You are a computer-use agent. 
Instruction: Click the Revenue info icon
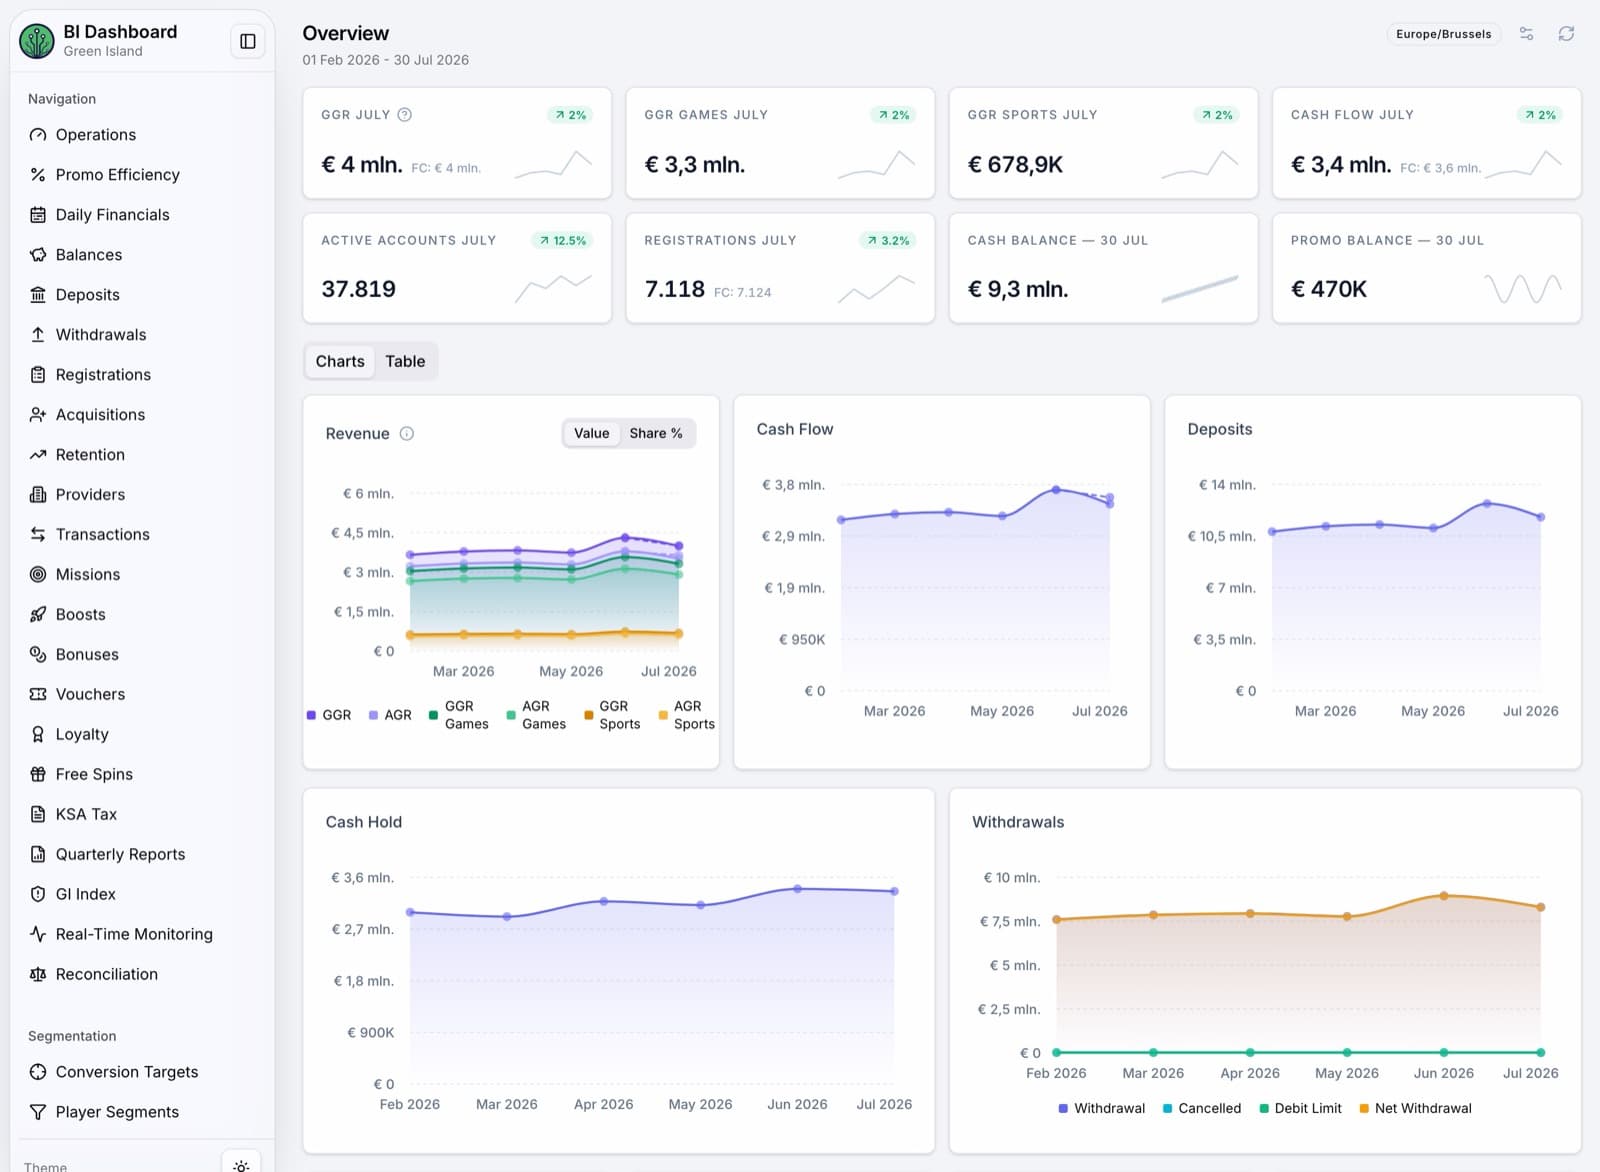point(407,434)
